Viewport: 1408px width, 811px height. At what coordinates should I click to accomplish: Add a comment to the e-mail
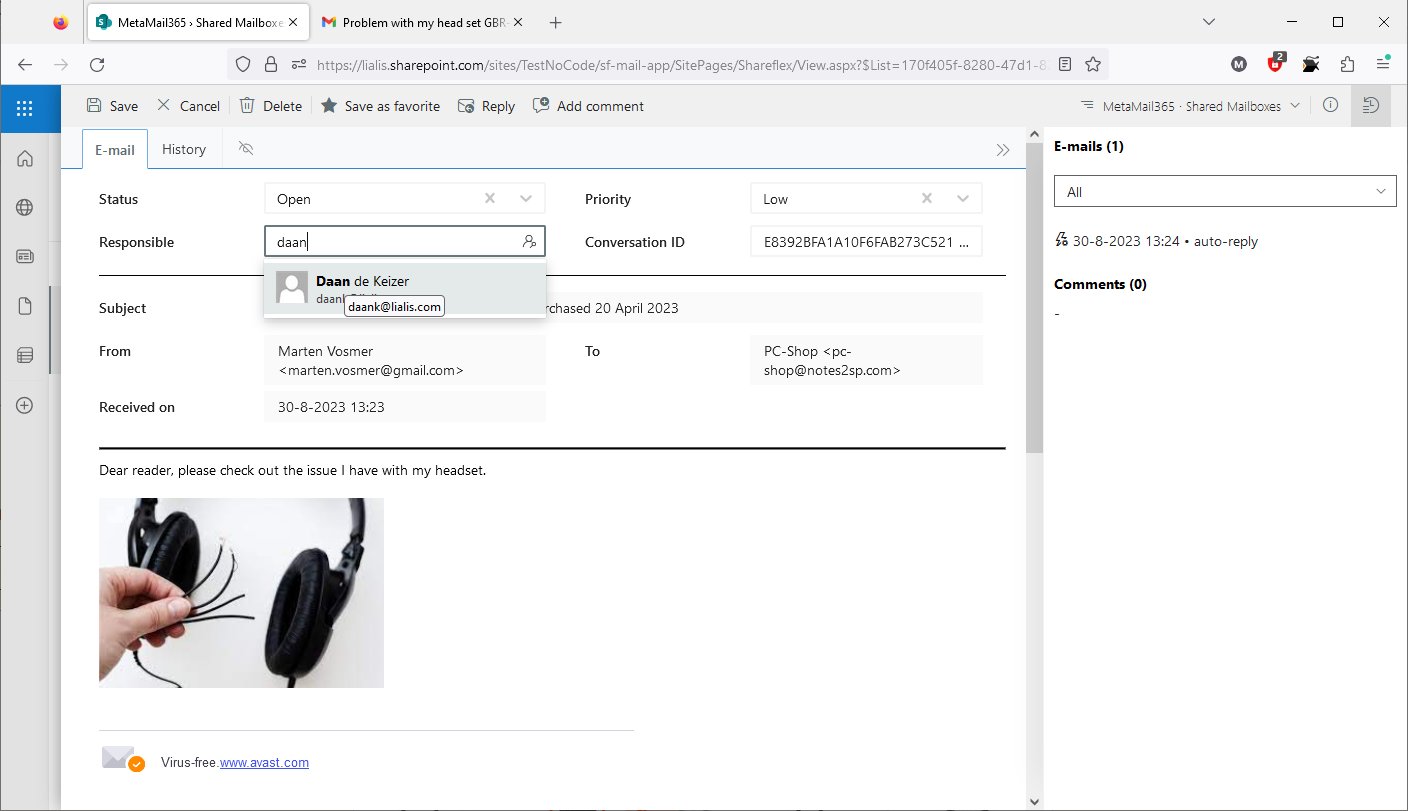point(588,106)
